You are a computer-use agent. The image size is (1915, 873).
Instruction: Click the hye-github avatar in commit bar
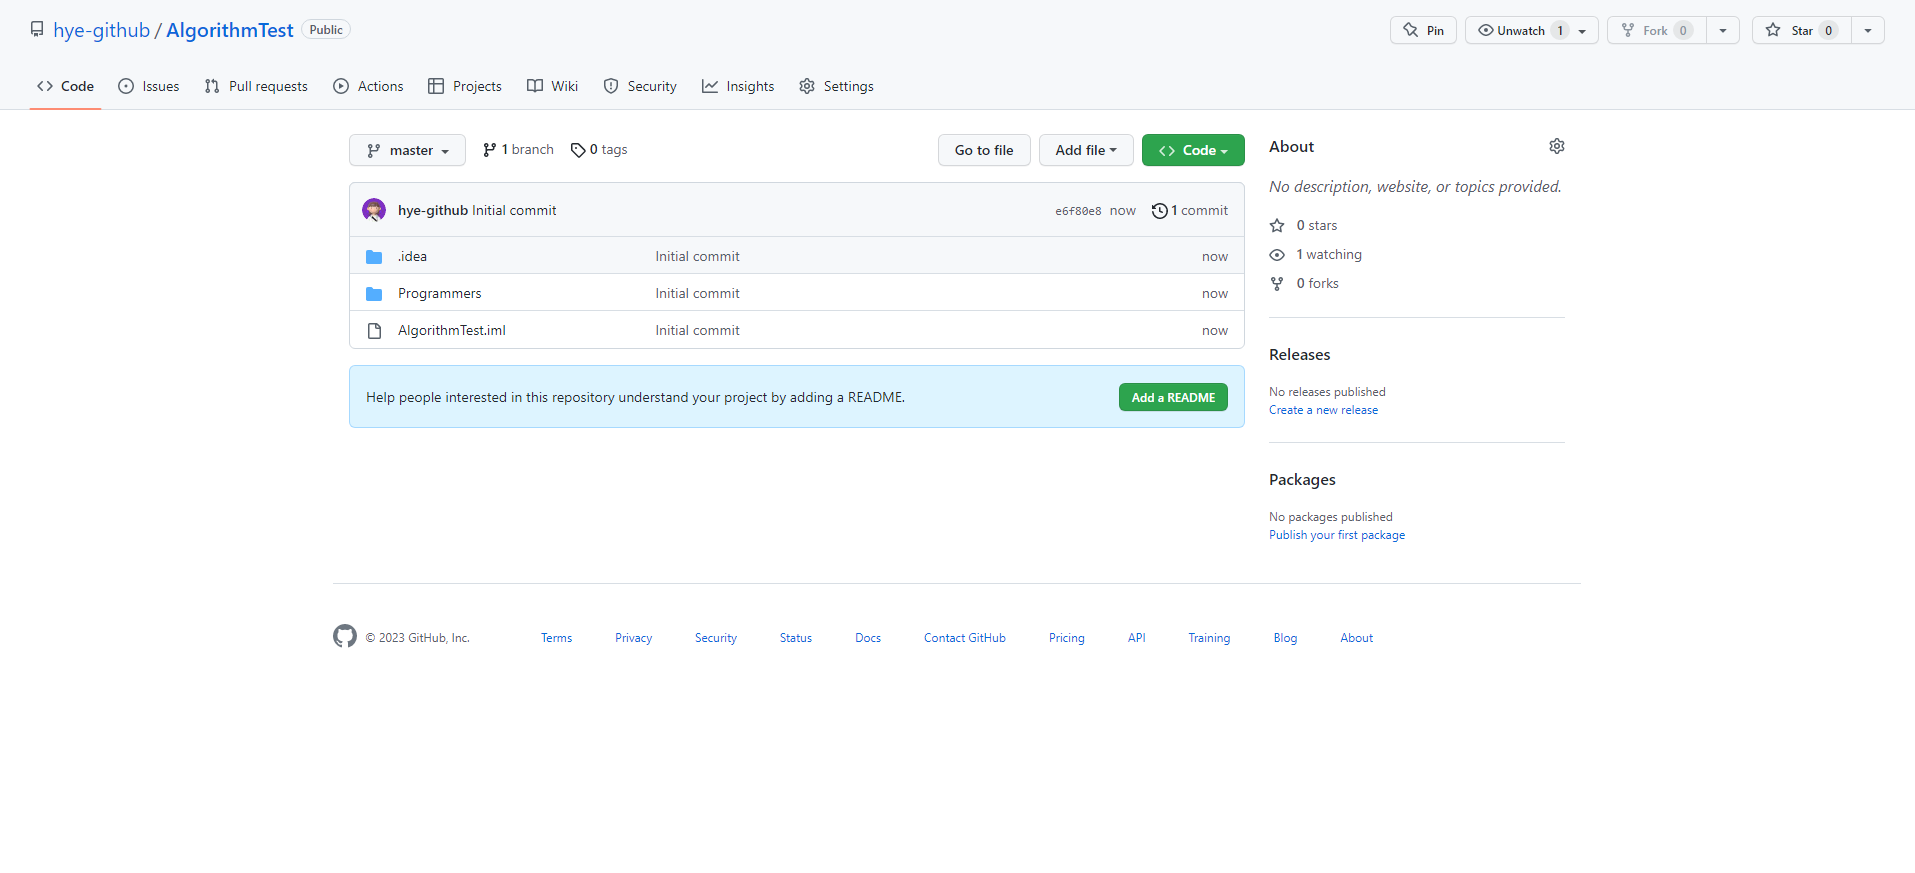pos(374,210)
